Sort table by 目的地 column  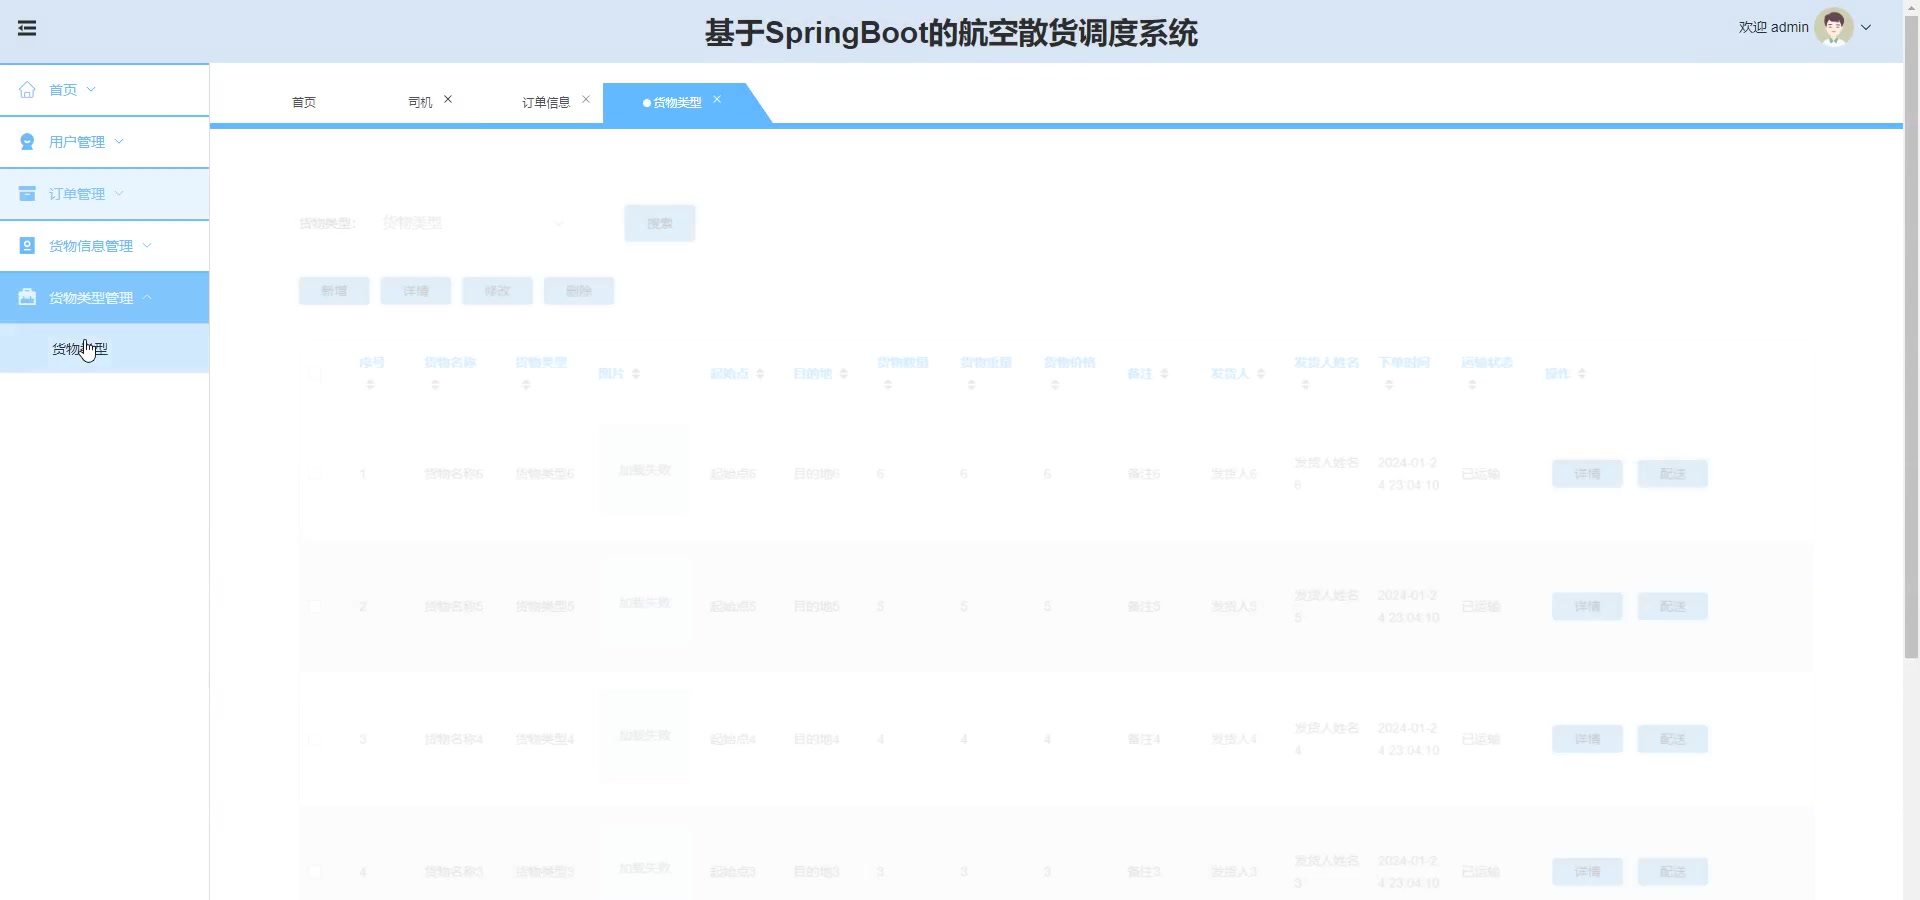click(x=844, y=374)
